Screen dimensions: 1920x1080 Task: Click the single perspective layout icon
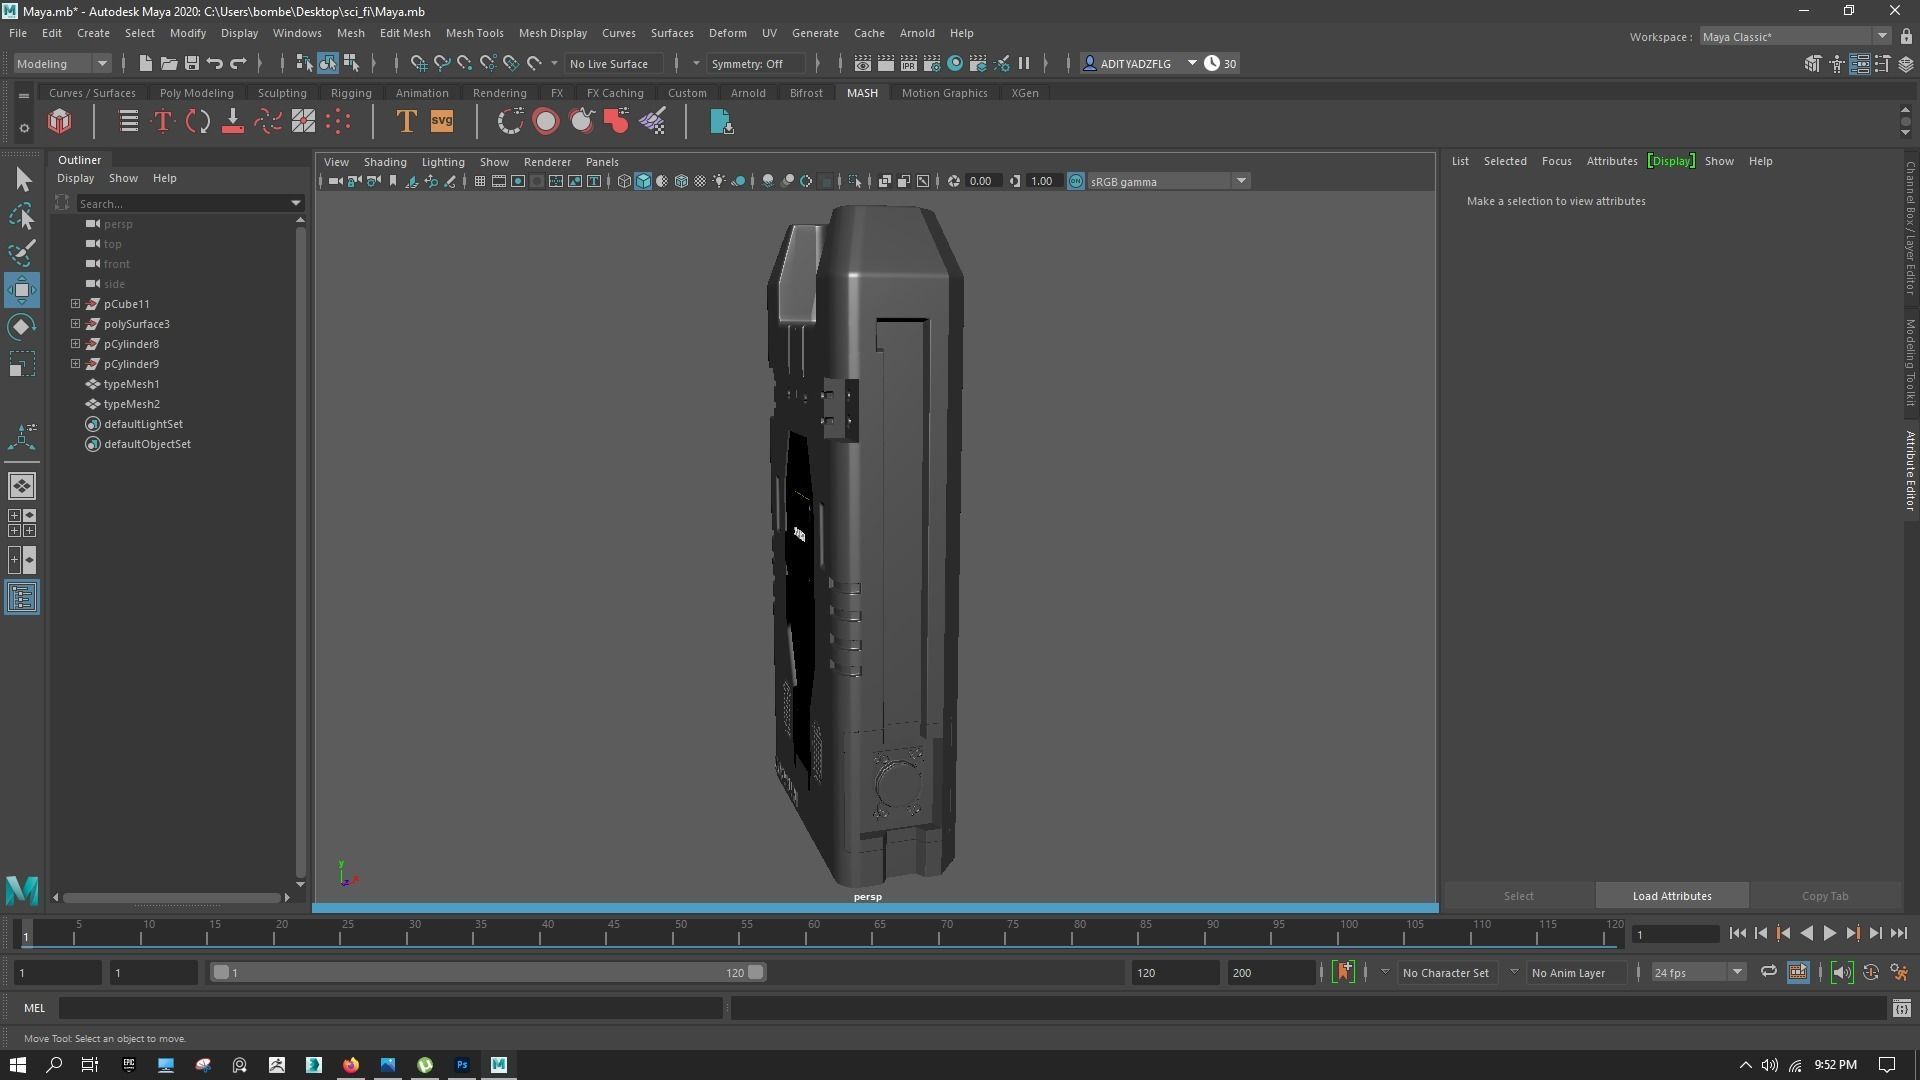[22, 486]
